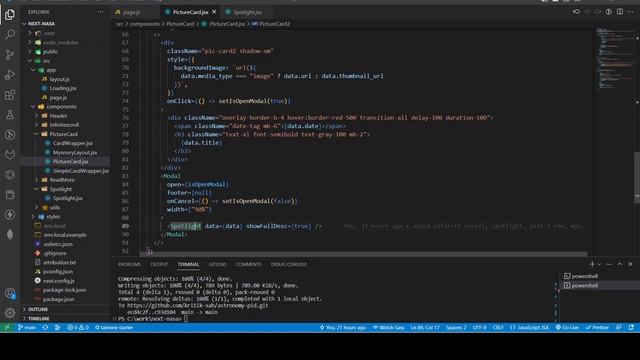Image resolution: width=640 pixels, height=360 pixels.
Task: Click the main branch in status bar
Action: [x=27, y=327]
